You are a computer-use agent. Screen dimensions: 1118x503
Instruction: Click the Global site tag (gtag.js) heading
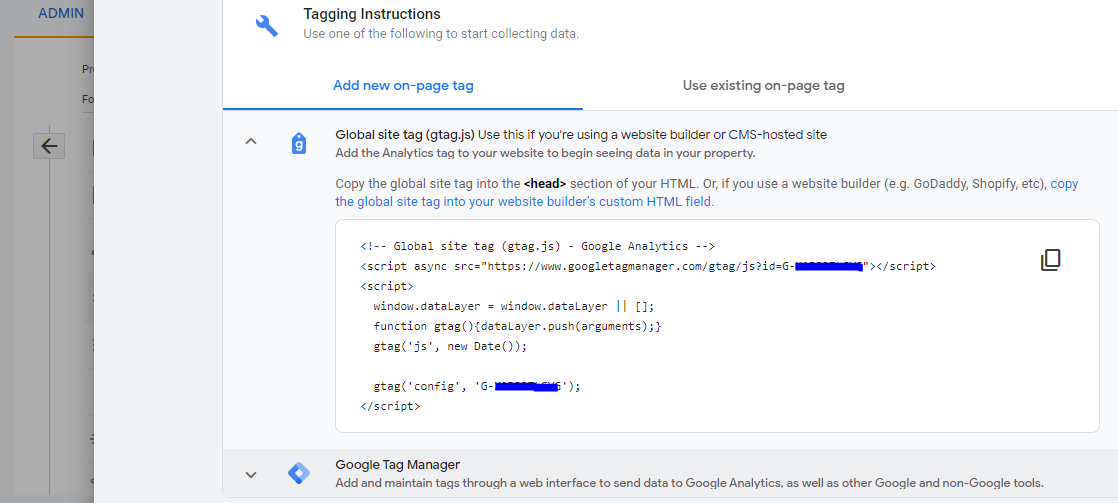pyautogui.click(x=405, y=134)
